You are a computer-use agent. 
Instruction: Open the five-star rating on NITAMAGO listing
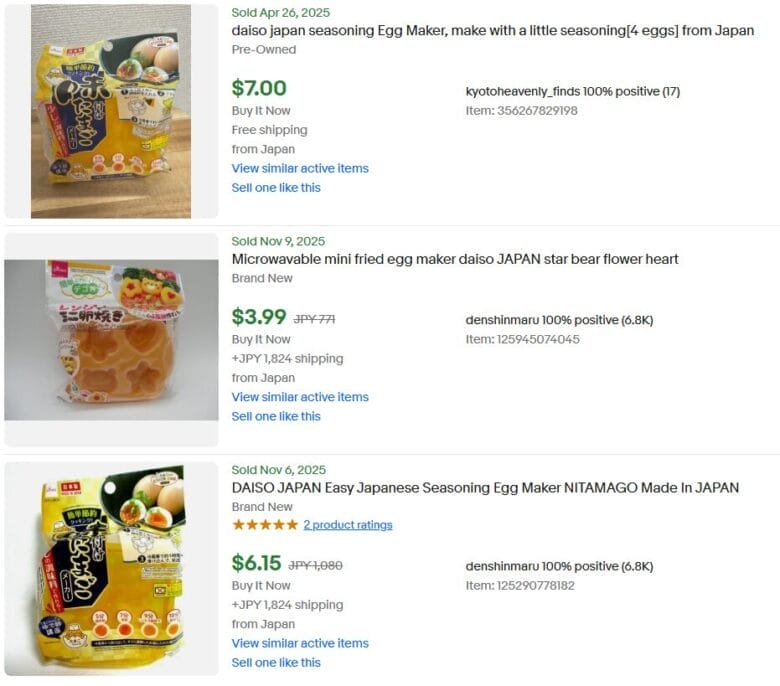(x=265, y=525)
